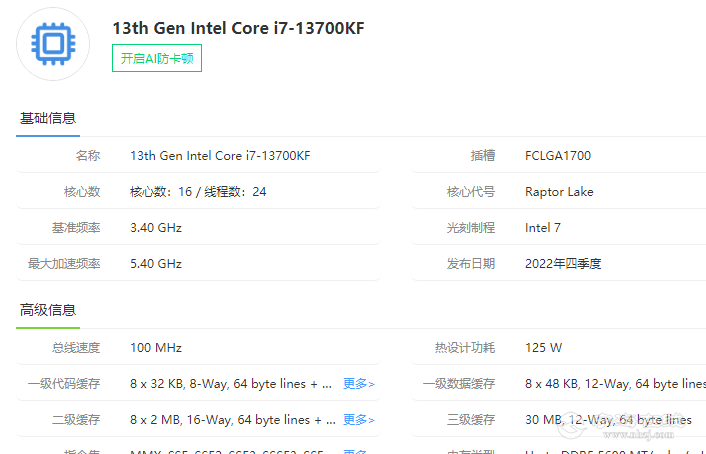Click the 100 MHz bus speed value
This screenshot has height=454, width=706.
(156, 347)
